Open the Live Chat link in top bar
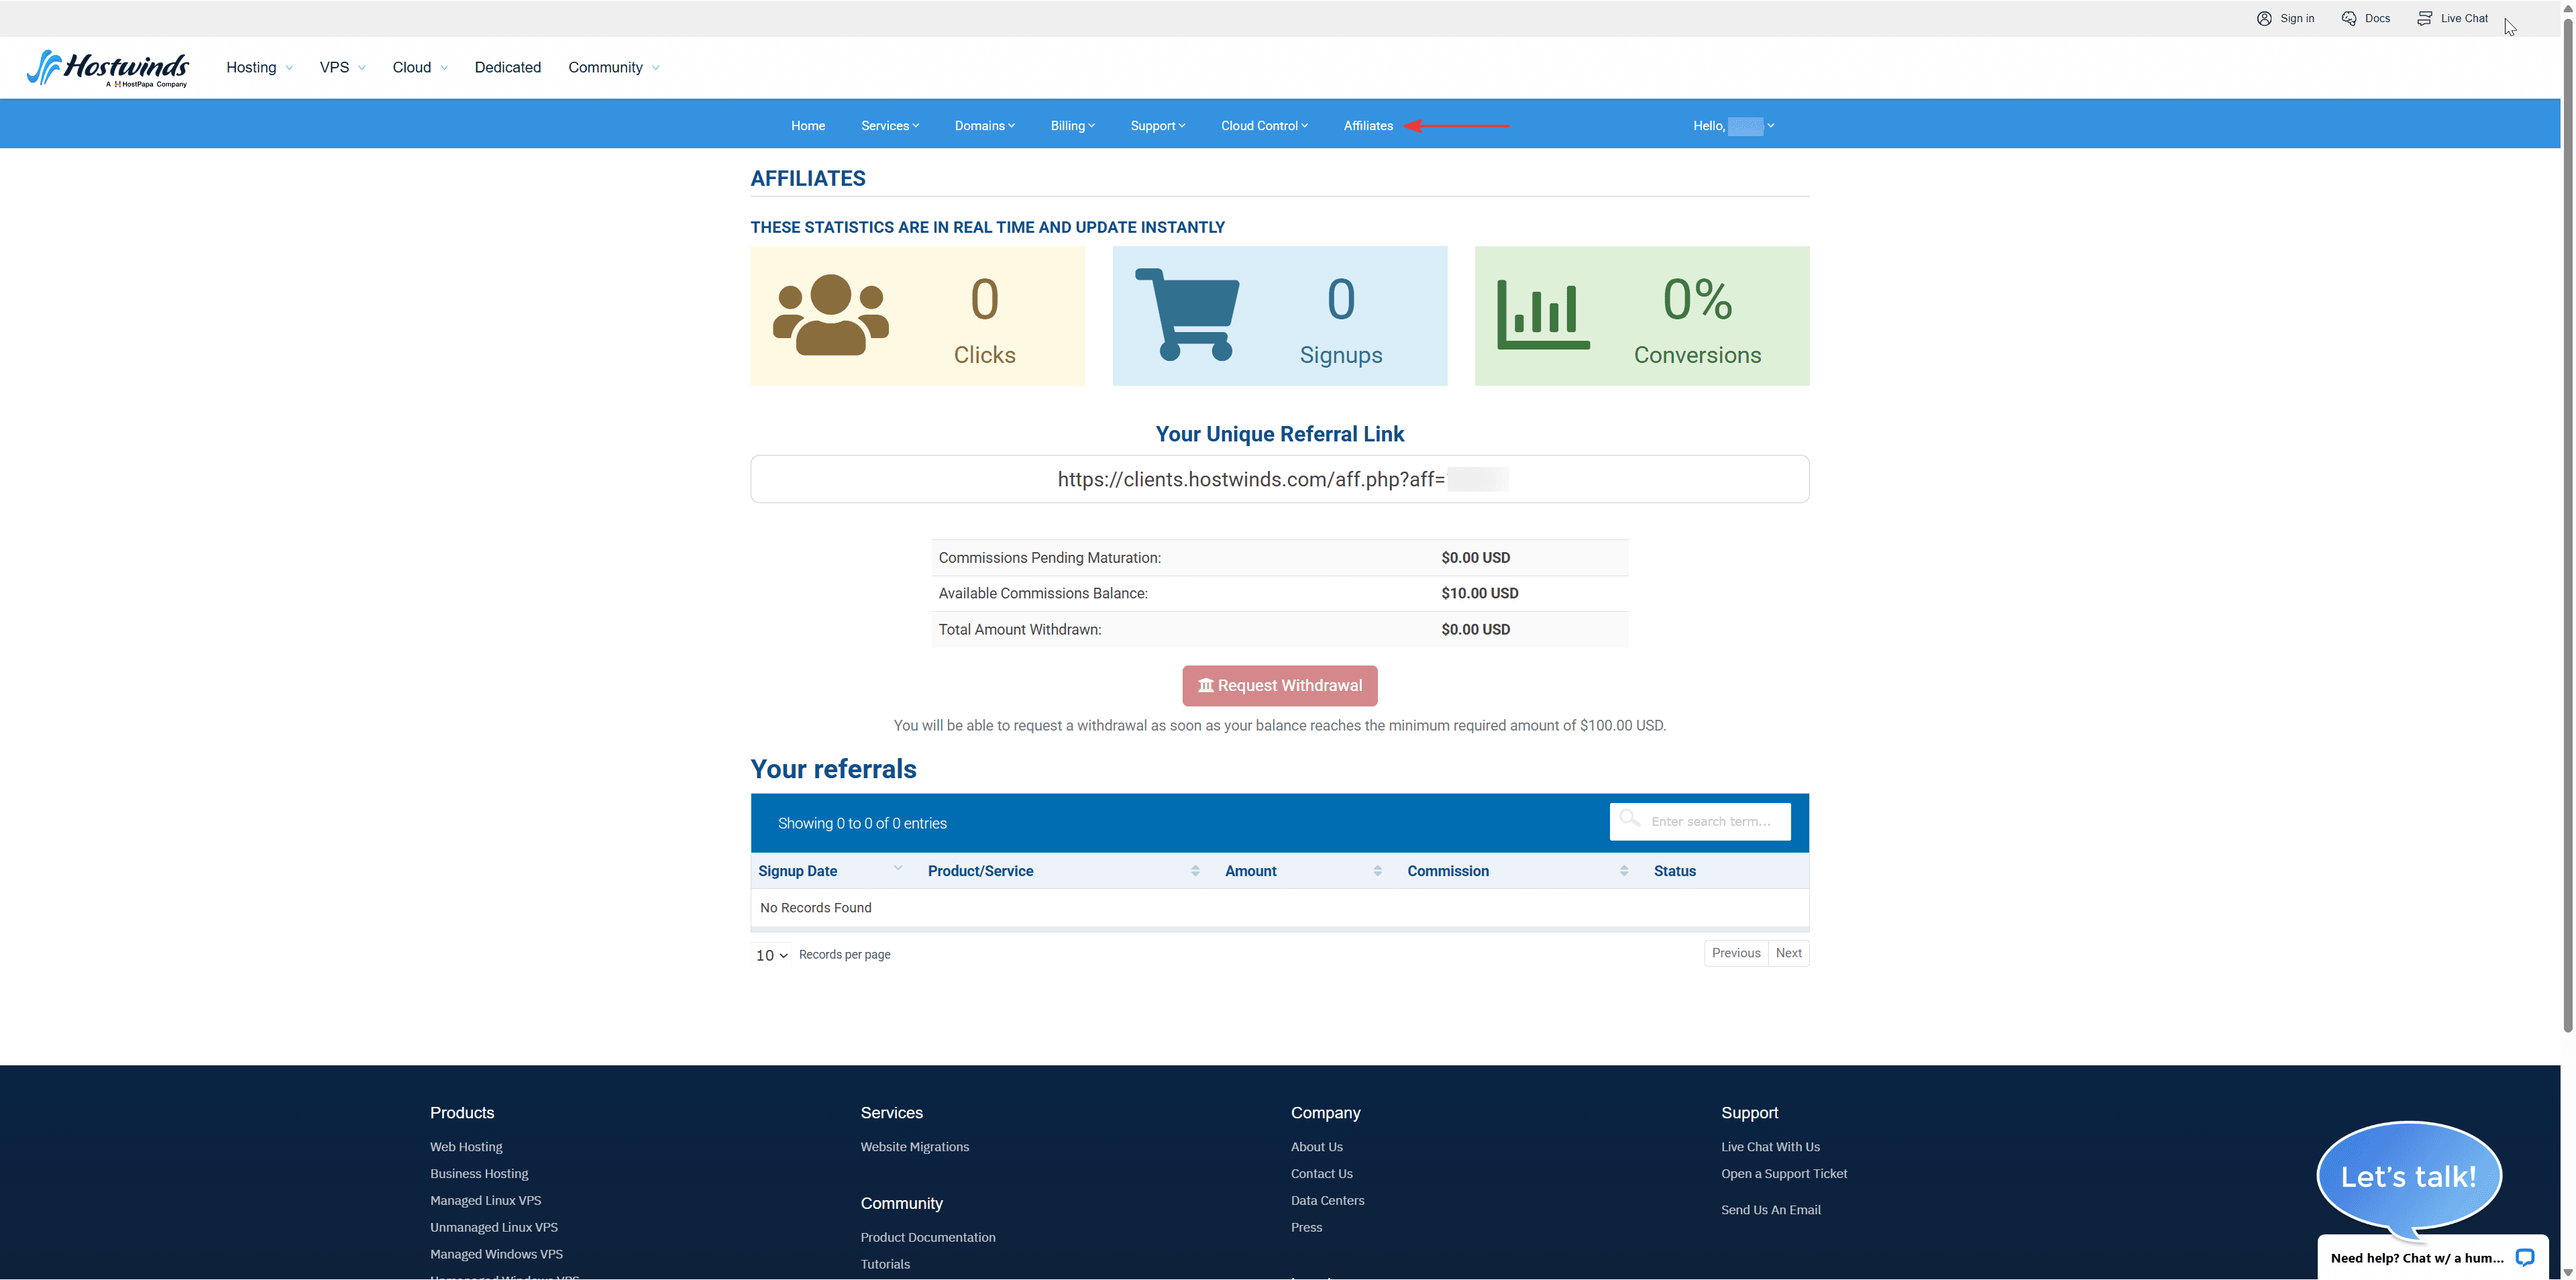2576x1280 pixels. [x=2464, y=18]
